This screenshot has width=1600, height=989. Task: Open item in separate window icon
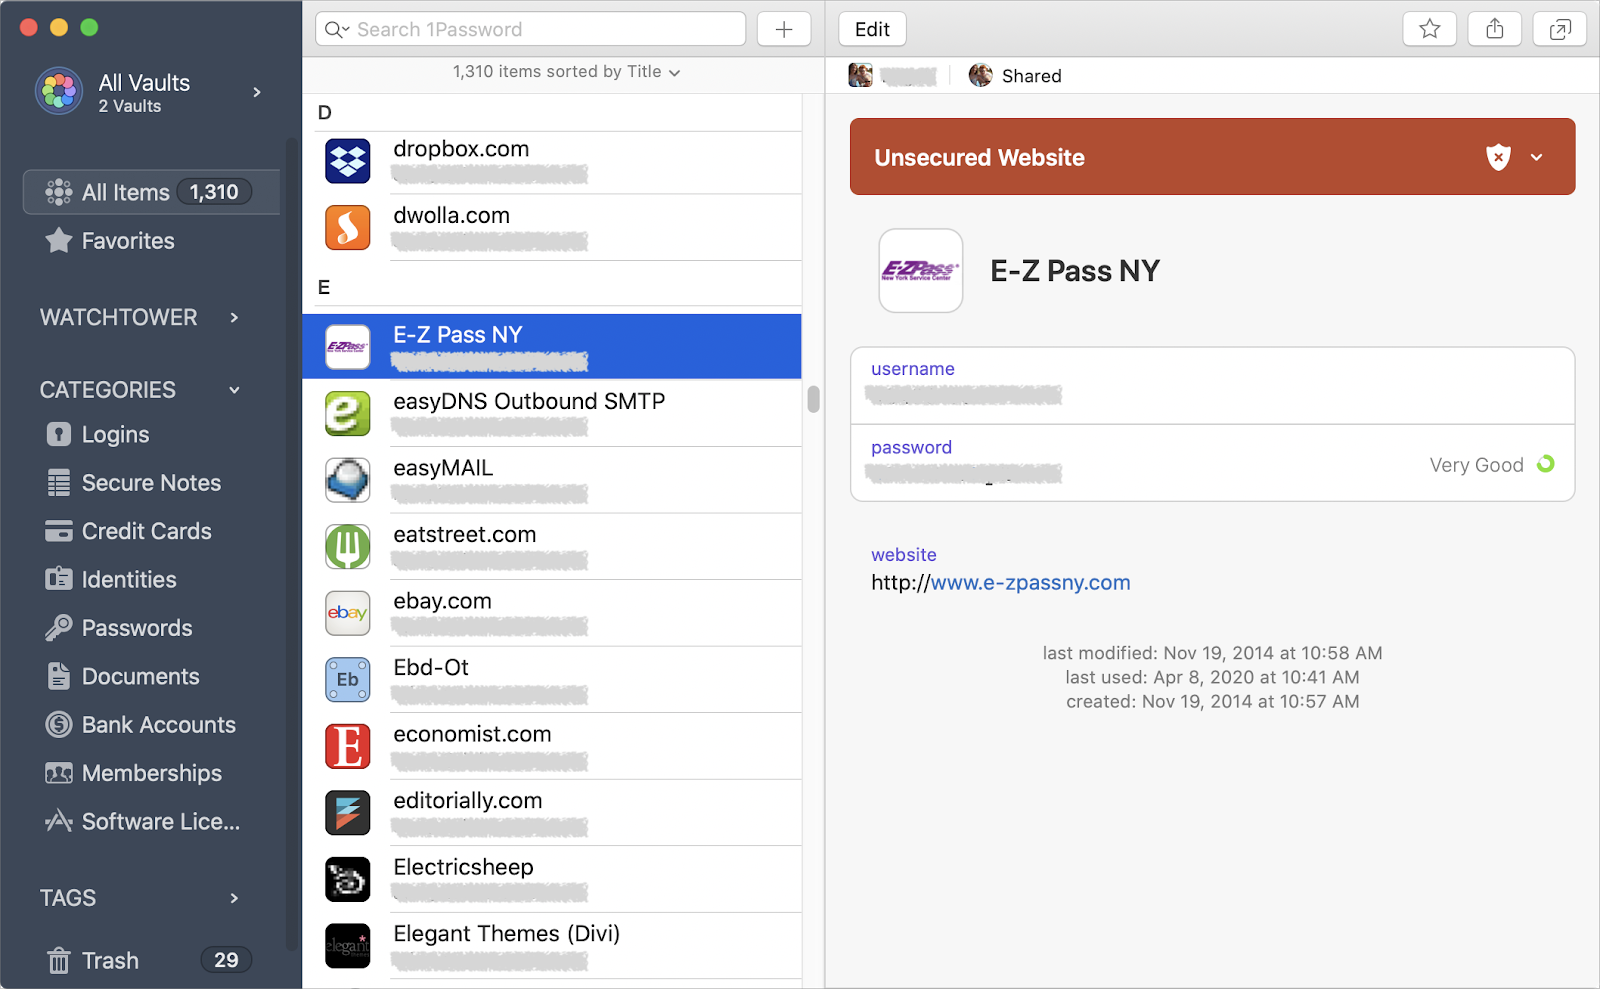click(1560, 29)
